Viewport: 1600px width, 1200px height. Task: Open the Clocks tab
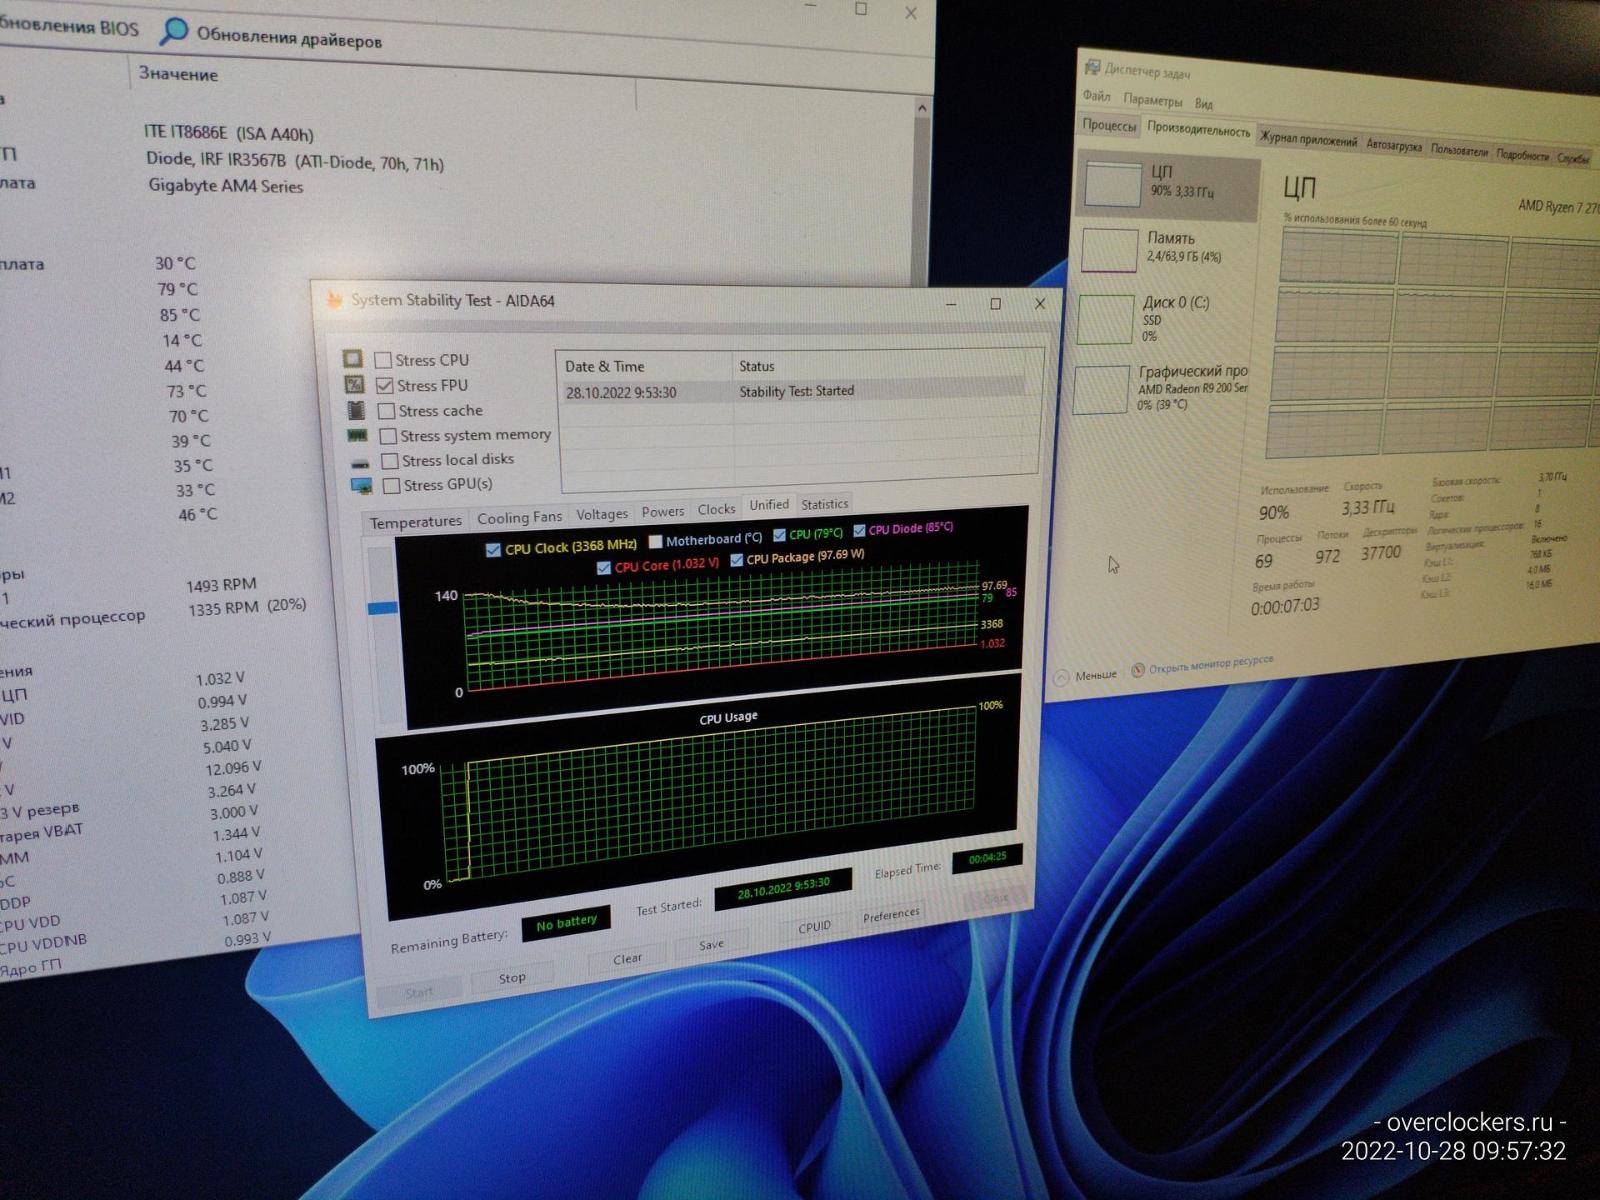[x=716, y=509]
